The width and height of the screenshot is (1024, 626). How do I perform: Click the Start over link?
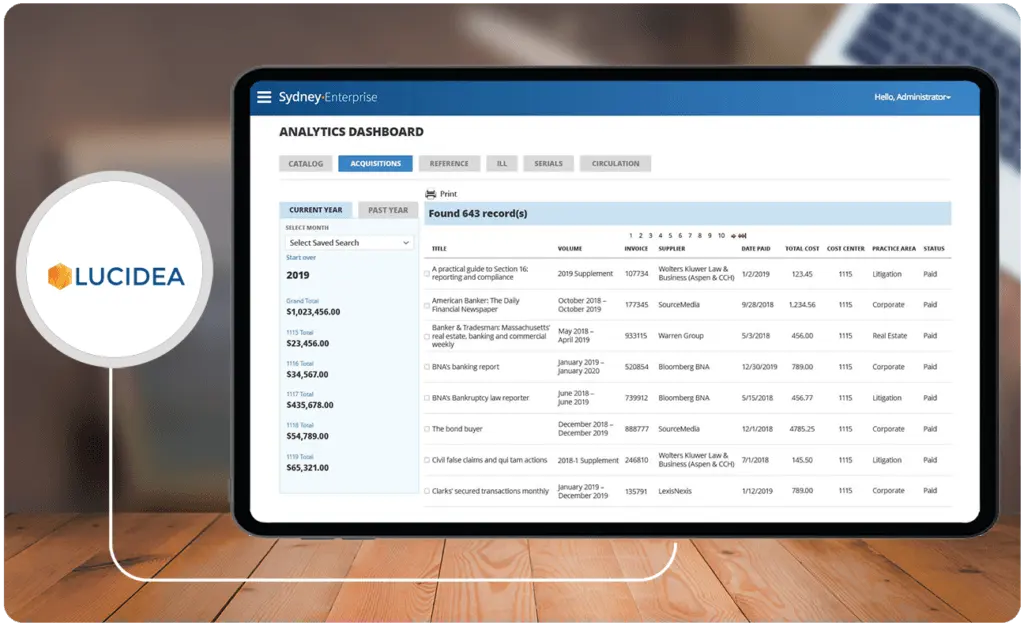click(x=301, y=258)
